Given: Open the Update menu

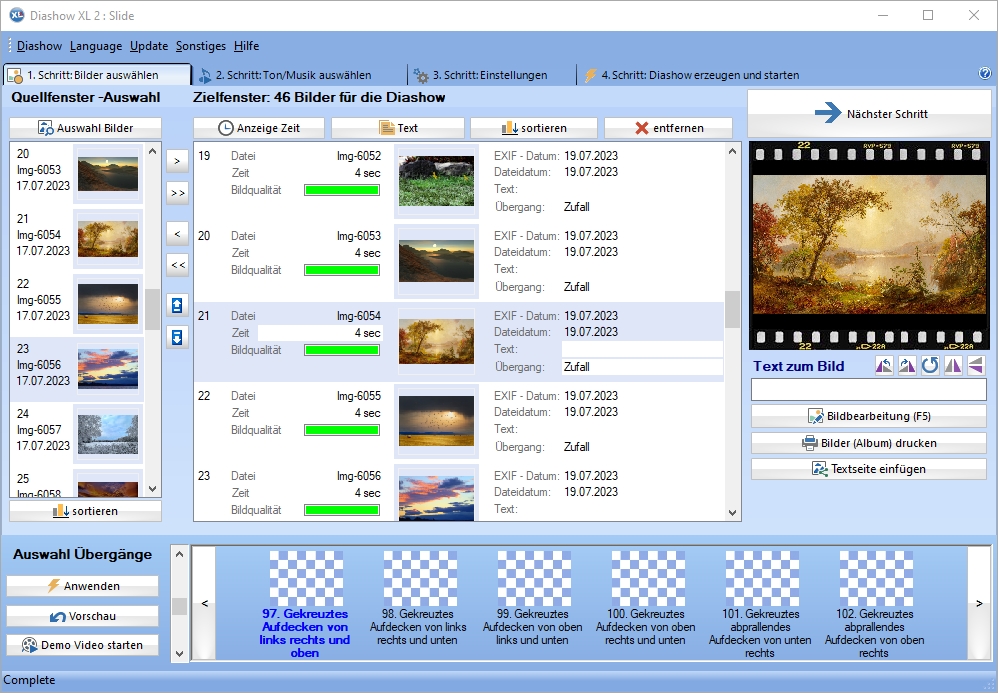Looking at the screenshot, I should pos(149,46).
